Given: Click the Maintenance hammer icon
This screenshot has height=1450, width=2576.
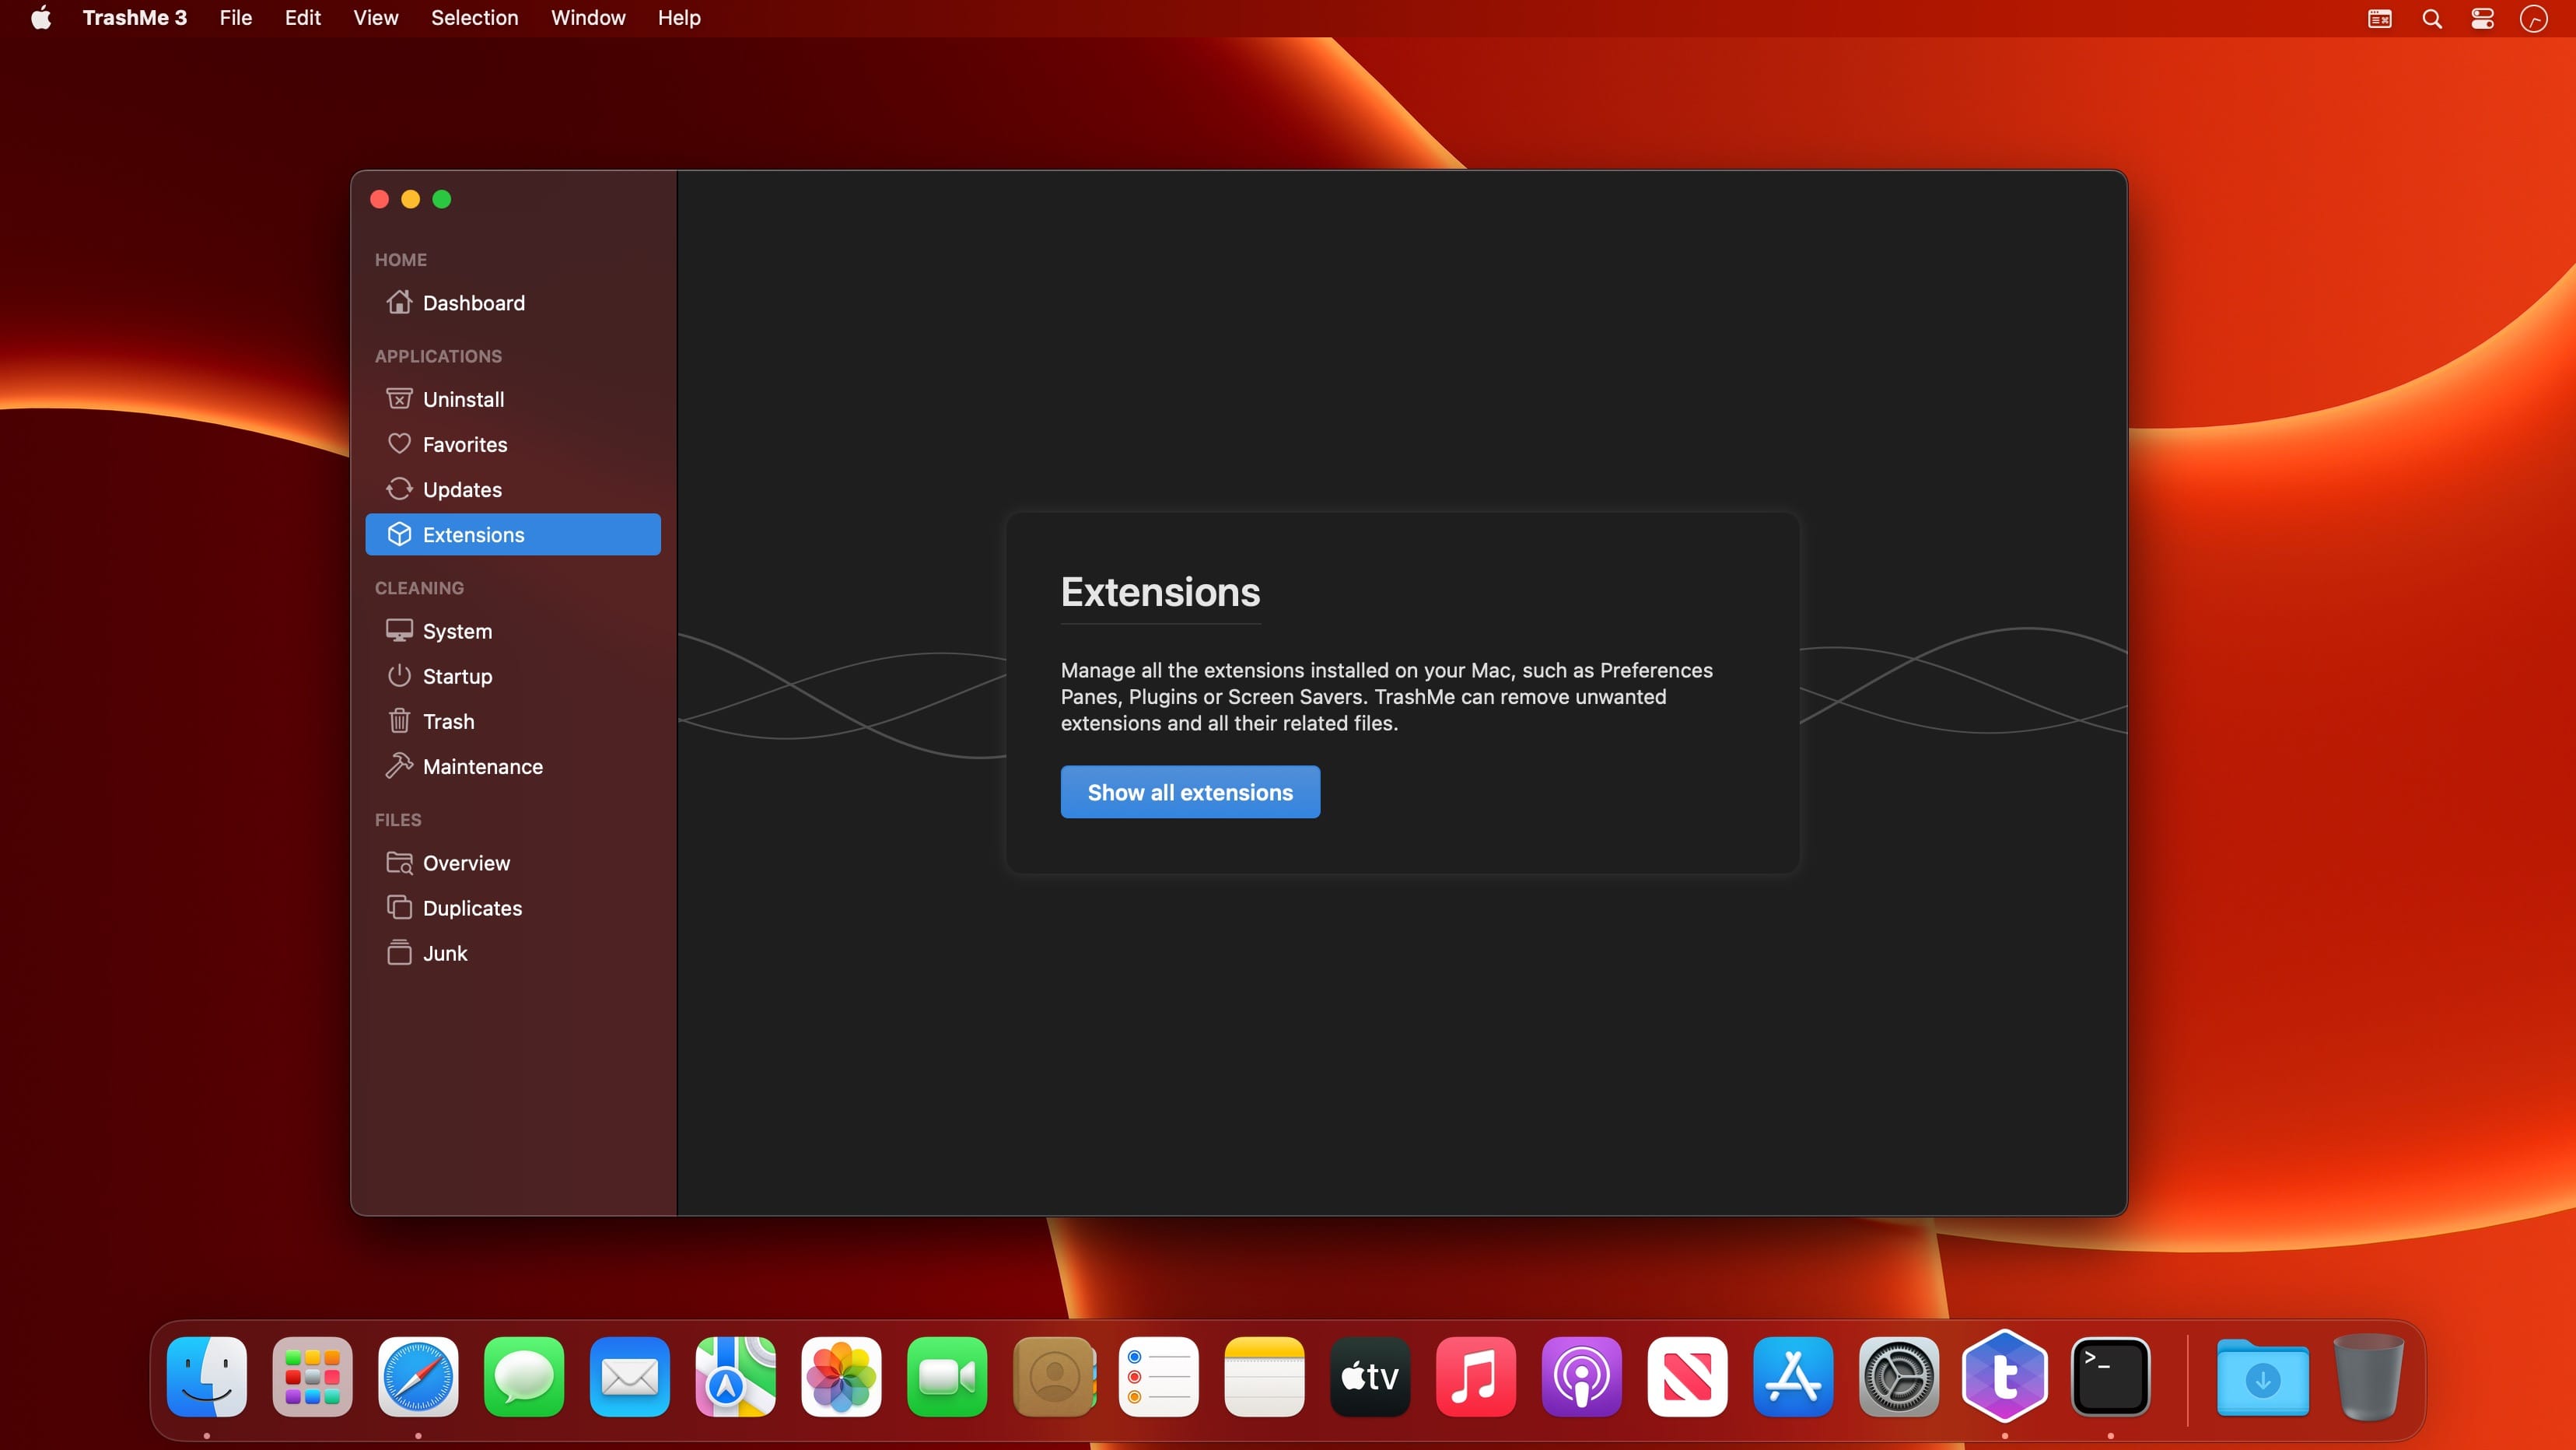Looking at the screenshot, I should pos(399,766).
